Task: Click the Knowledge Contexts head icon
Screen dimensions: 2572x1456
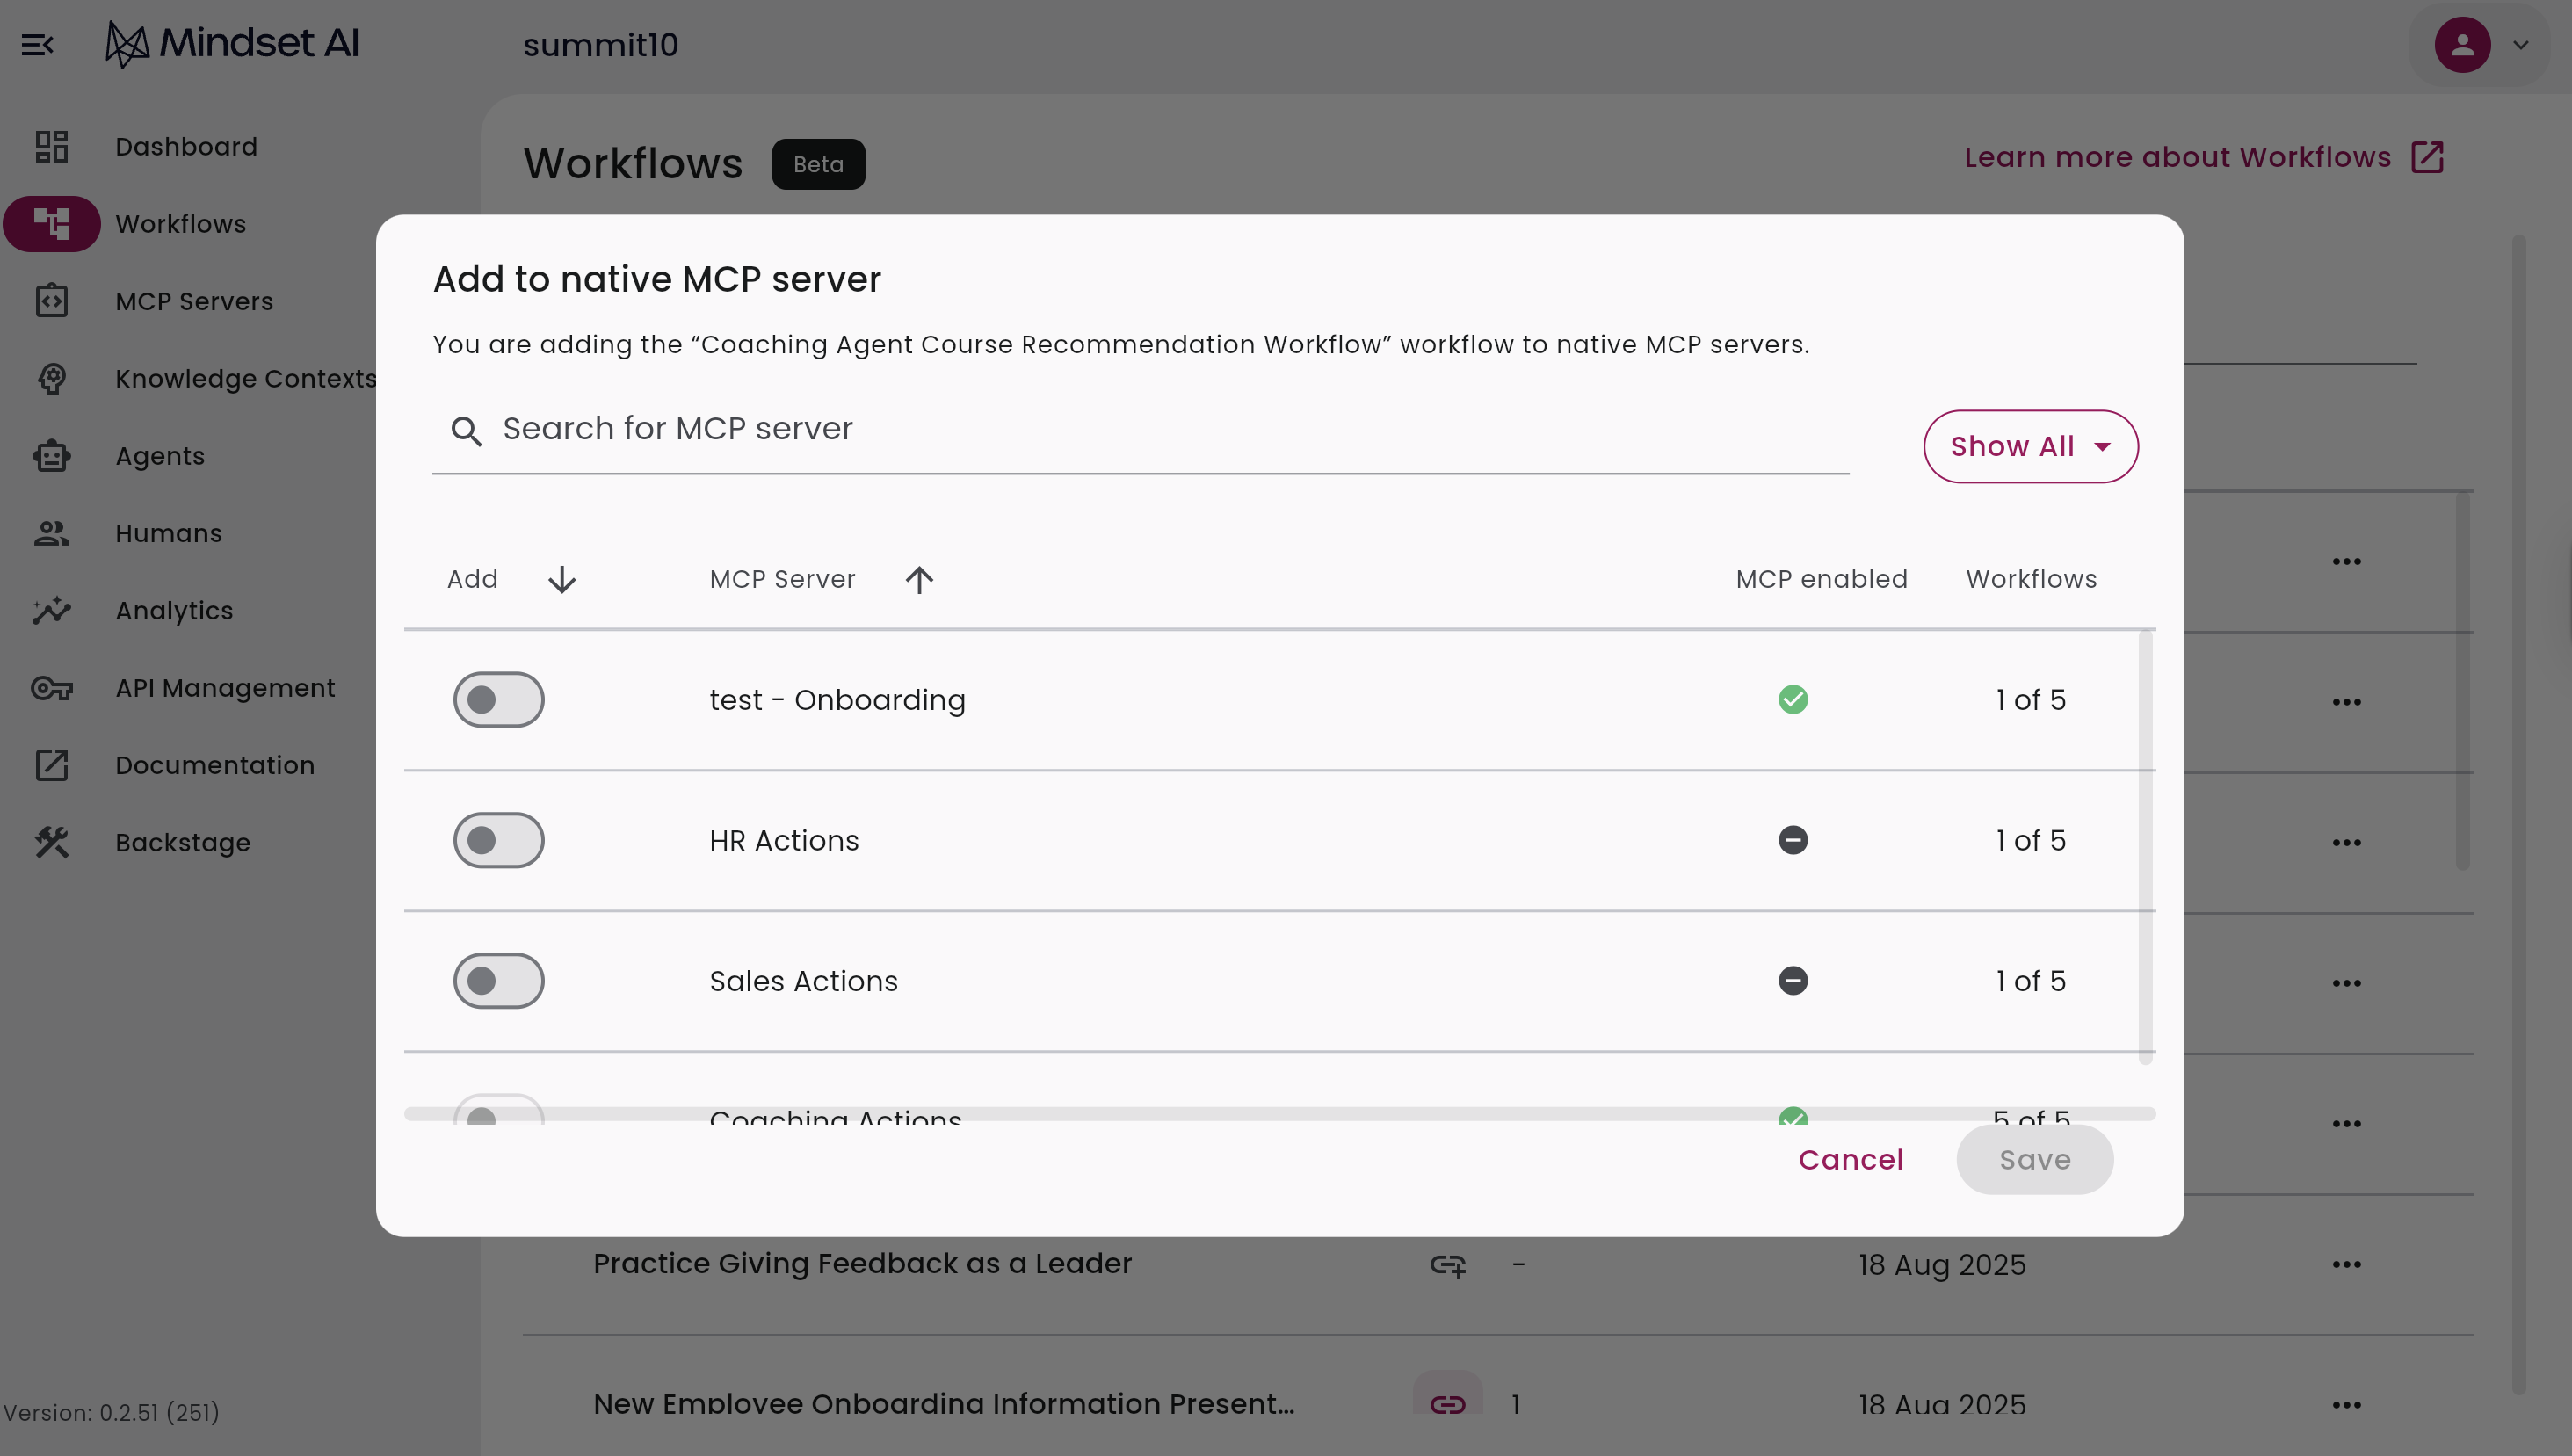Action: pos(51,379)
